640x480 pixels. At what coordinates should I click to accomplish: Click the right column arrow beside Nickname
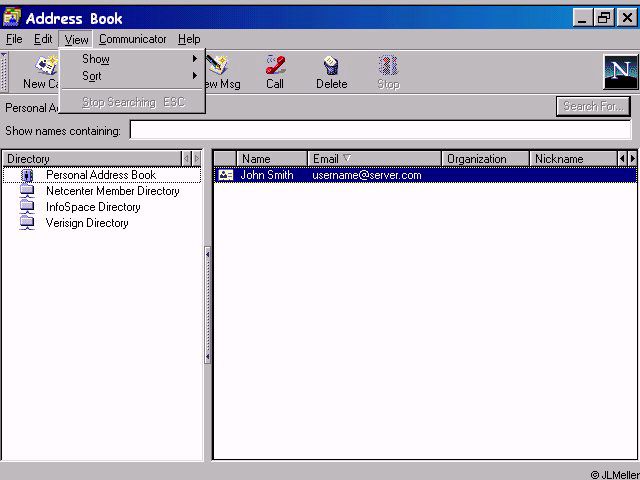point(633,158)
